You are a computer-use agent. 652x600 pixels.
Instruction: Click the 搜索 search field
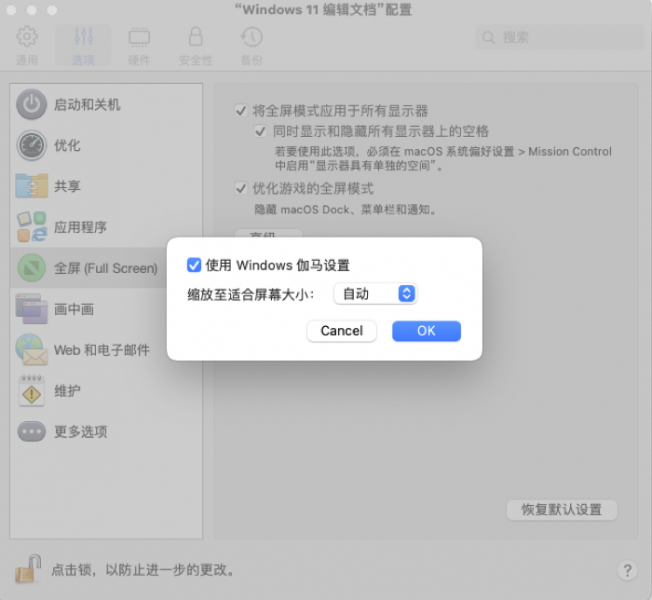click(559, 37)
